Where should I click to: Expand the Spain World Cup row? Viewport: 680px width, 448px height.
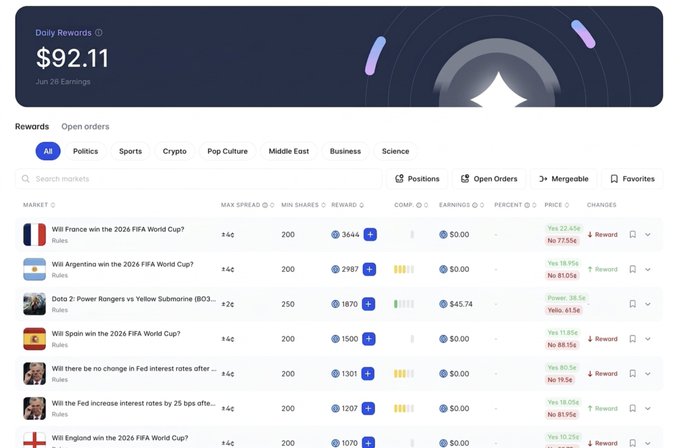(647, 339)
